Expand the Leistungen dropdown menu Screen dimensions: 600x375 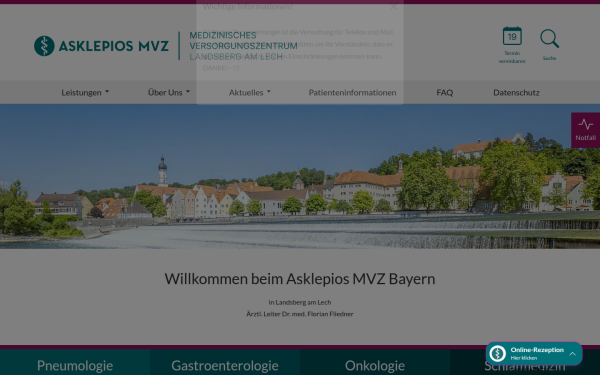85,92
